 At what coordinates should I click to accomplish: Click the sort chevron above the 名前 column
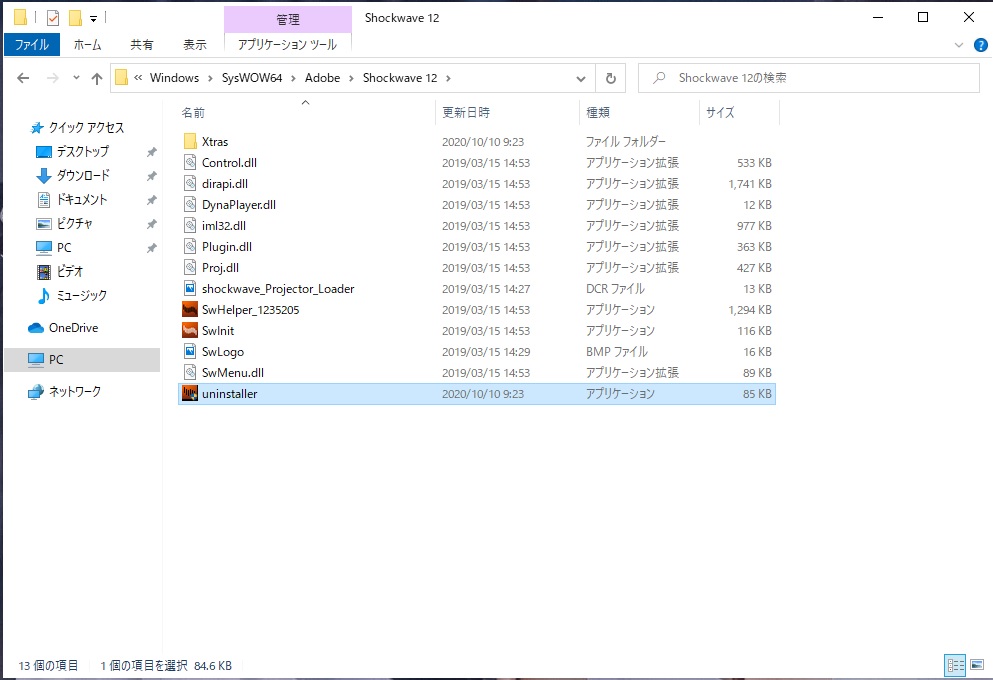pyautogui.click(x=304, y=101)
